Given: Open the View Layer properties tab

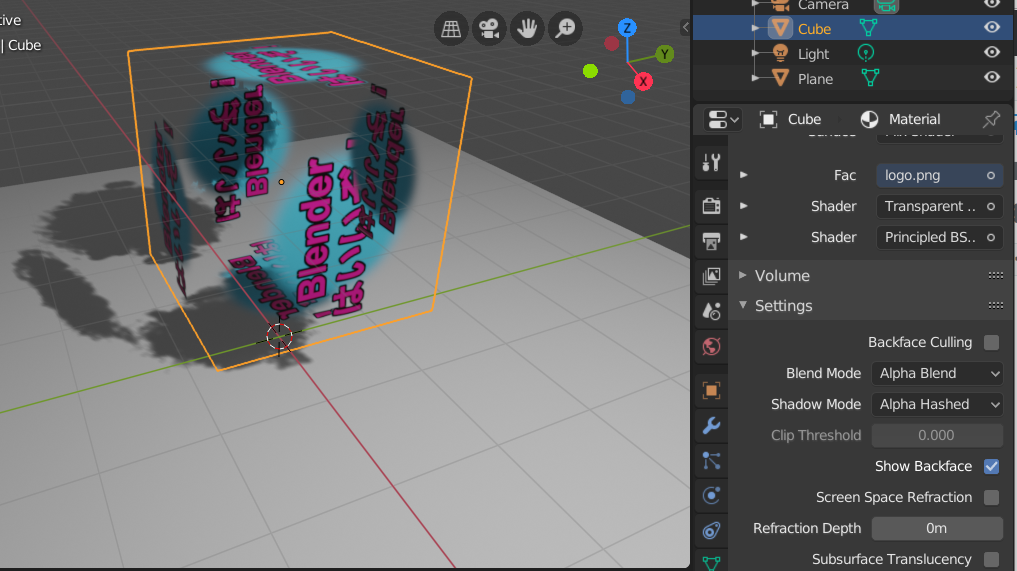Looking at the screenshot, I should tap(712, 276).
